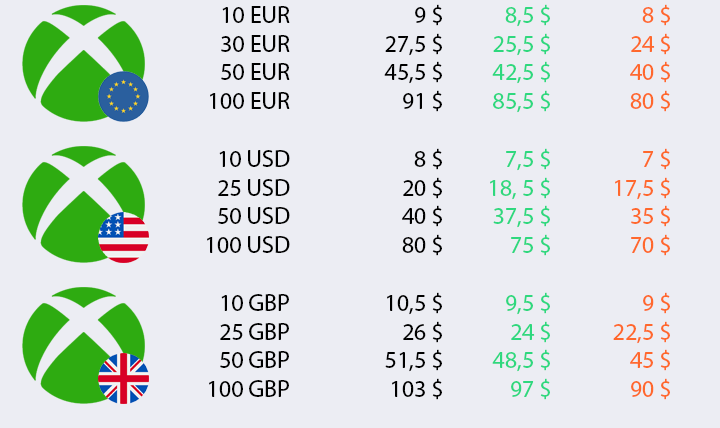Click the green 85,5 $ price
Screen dimensions: 720x428
pos(521,101)
